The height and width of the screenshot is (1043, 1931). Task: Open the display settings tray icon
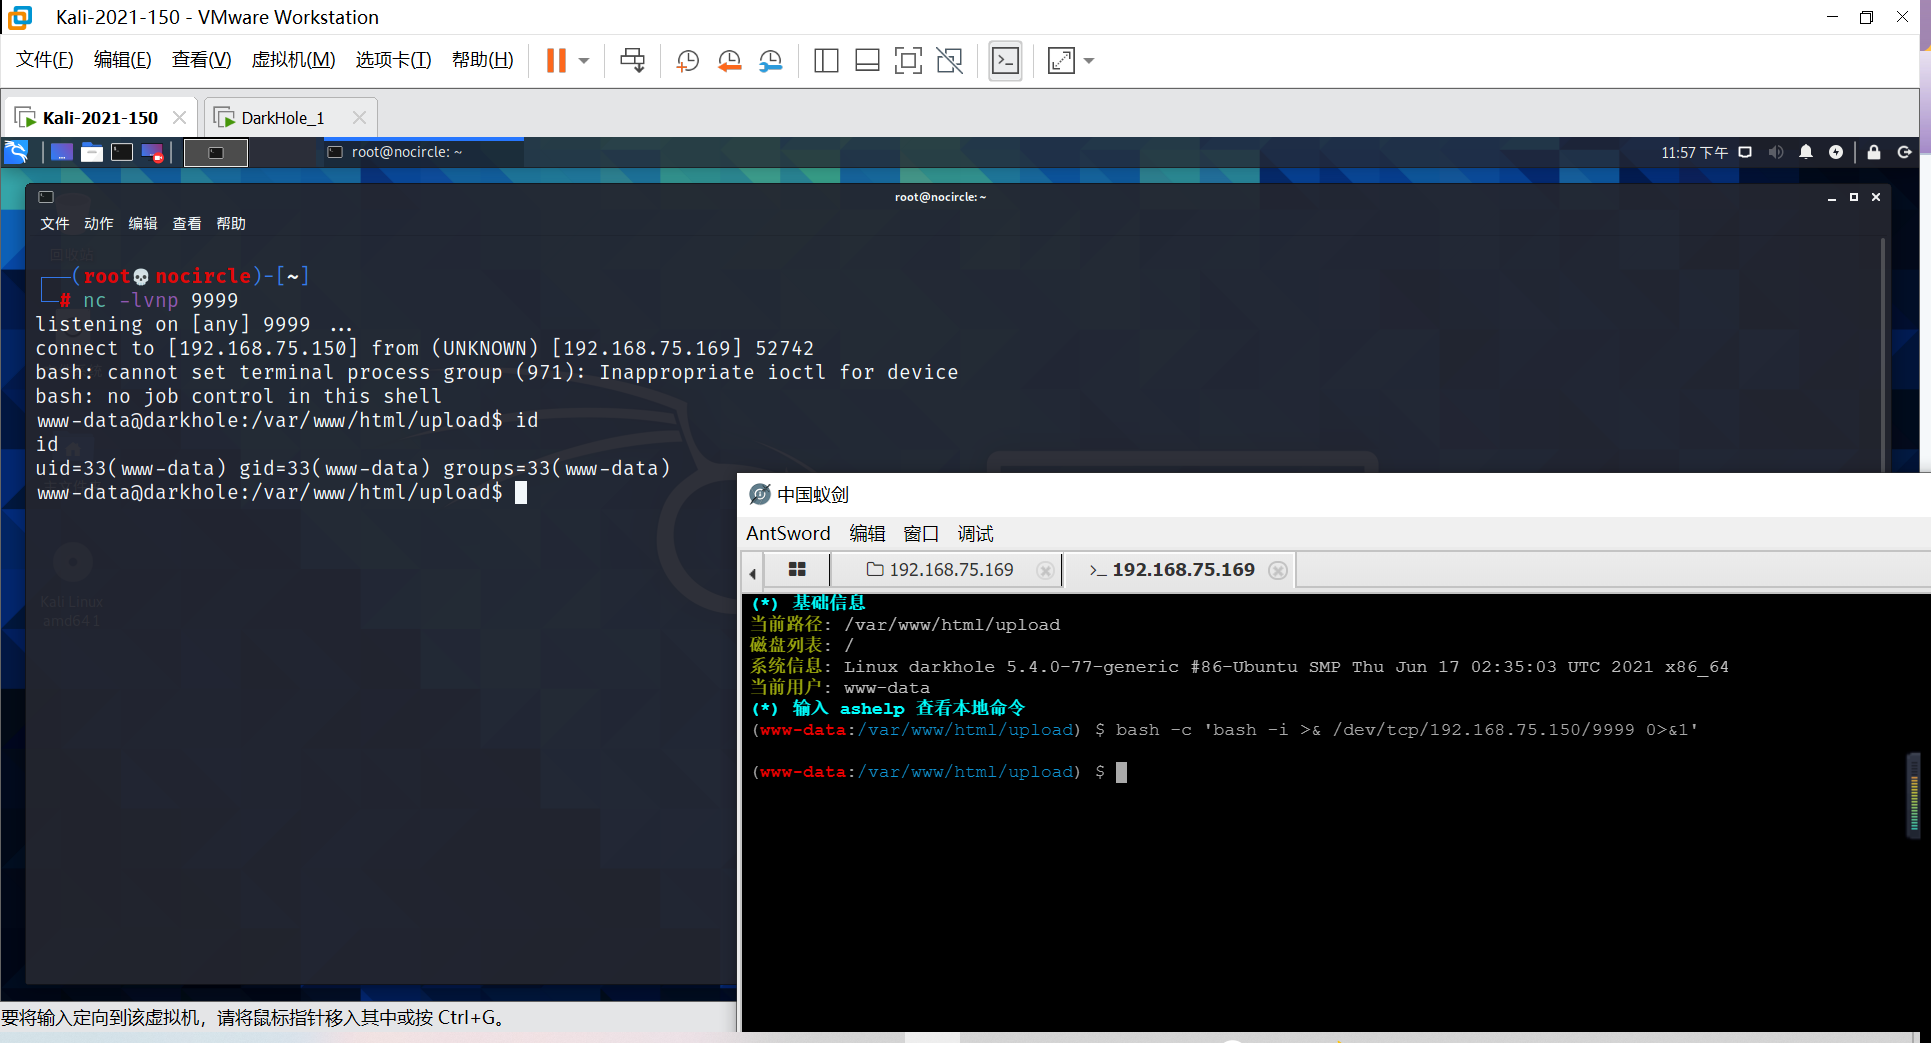point(1745,152)
